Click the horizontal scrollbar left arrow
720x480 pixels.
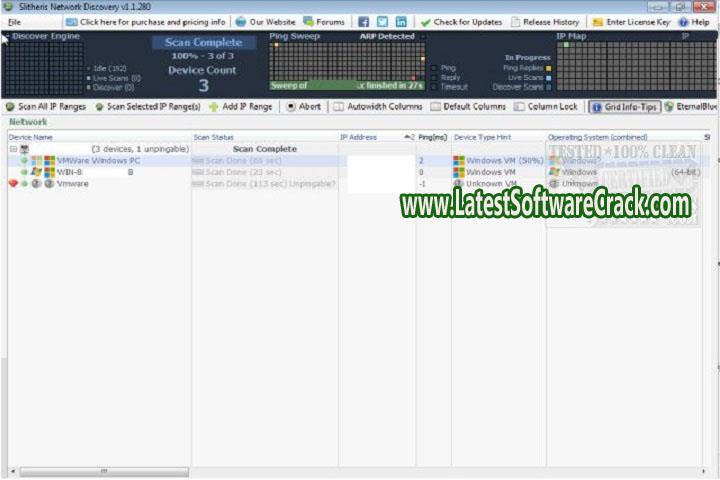[13, 471]
